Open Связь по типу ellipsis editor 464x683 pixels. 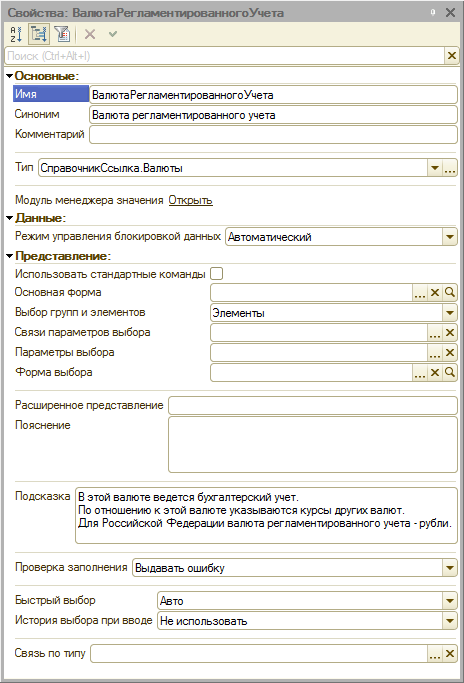point(435,654)
